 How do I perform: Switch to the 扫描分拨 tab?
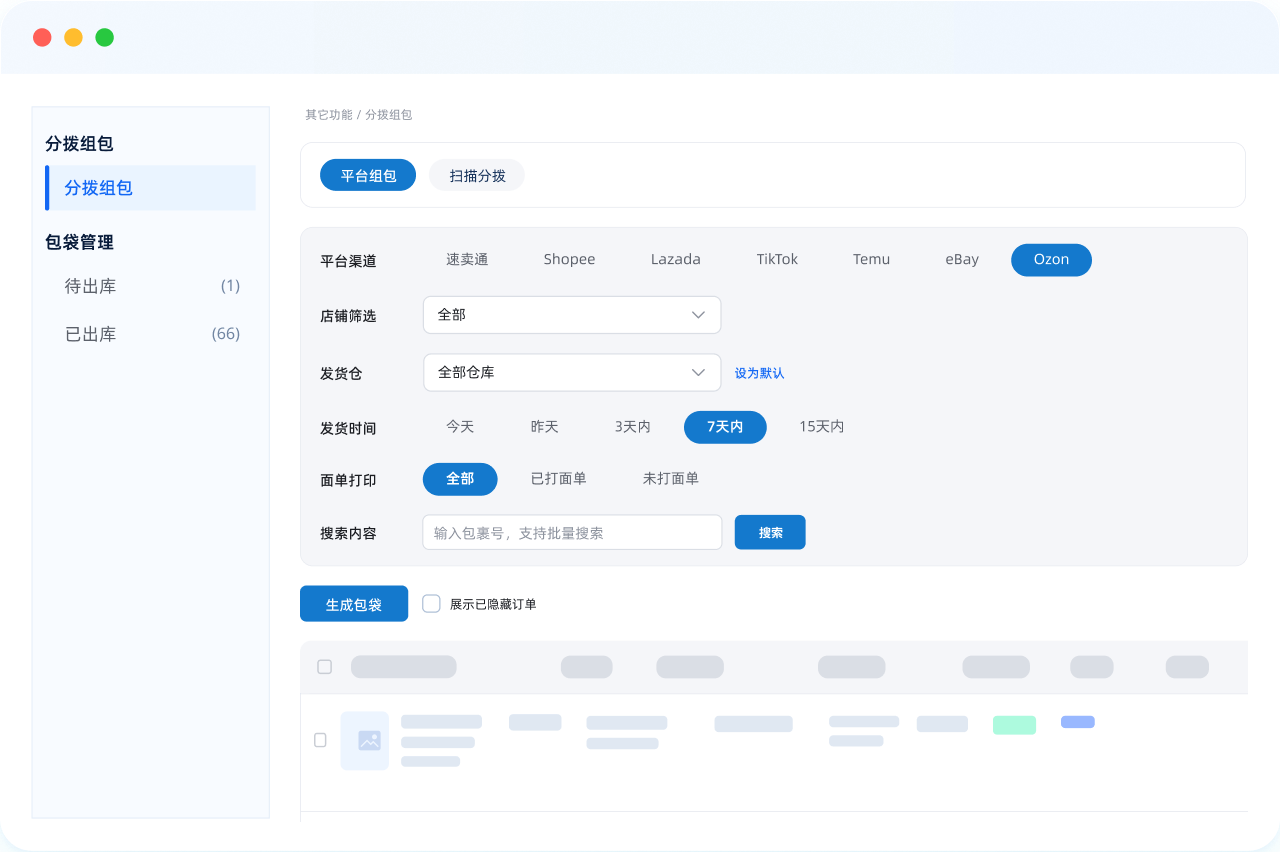(477, 176)
